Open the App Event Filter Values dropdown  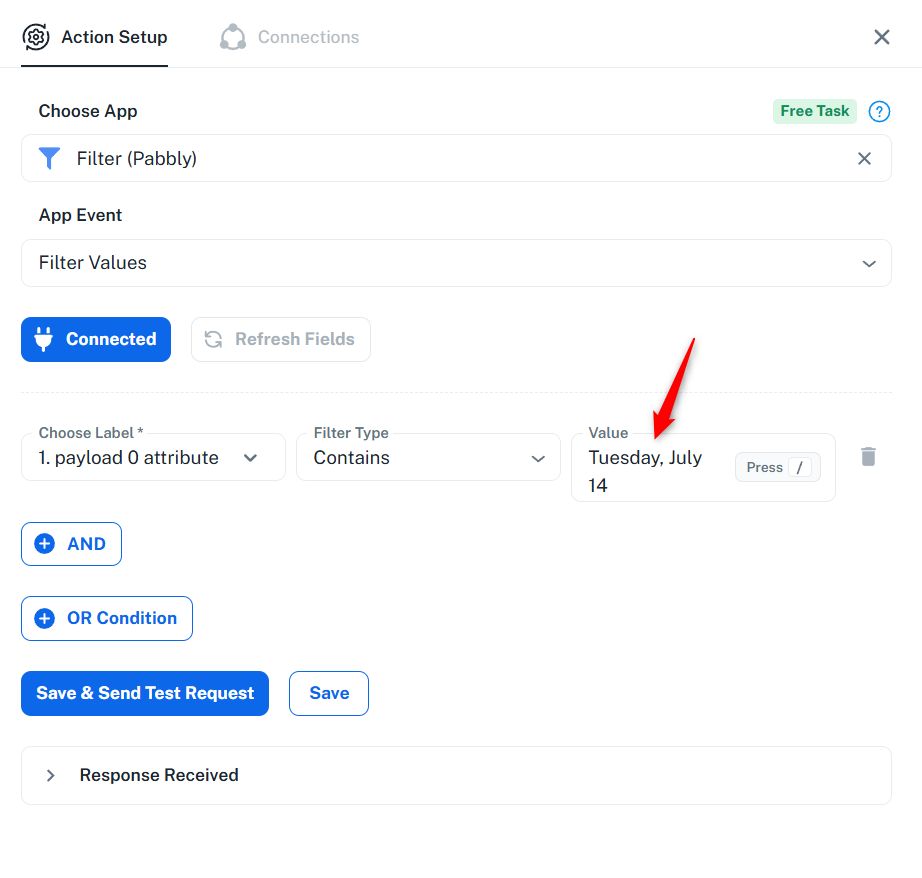456,263
